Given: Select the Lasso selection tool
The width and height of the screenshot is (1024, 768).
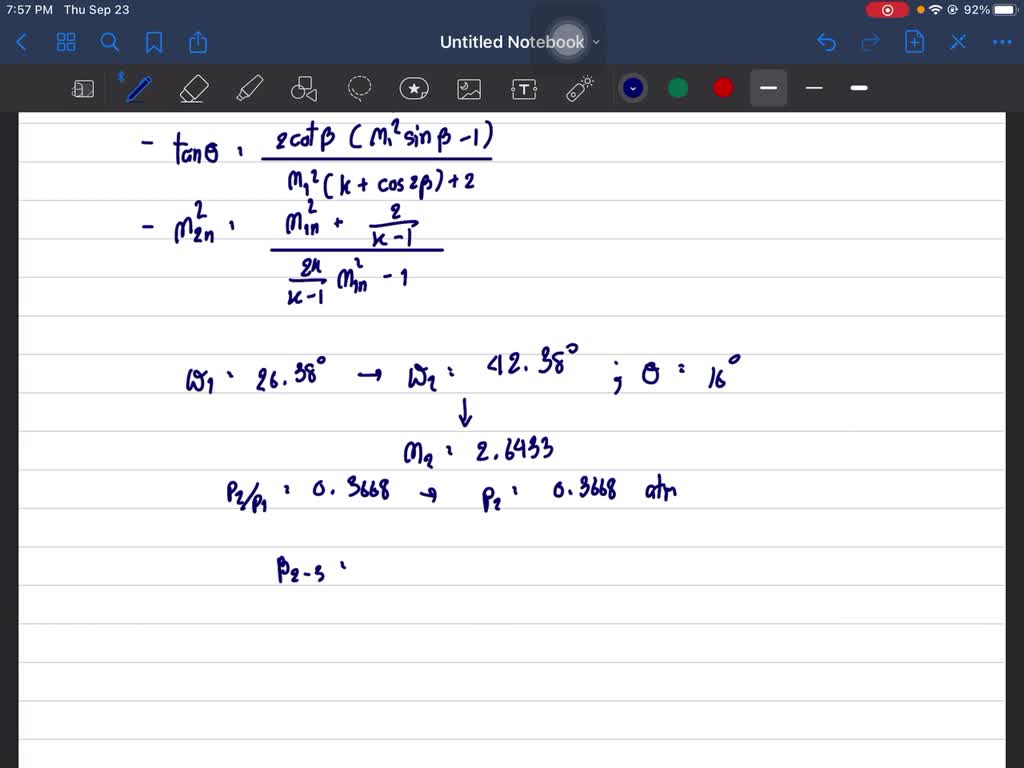Looking at the screenshot, I should point(359,89).
